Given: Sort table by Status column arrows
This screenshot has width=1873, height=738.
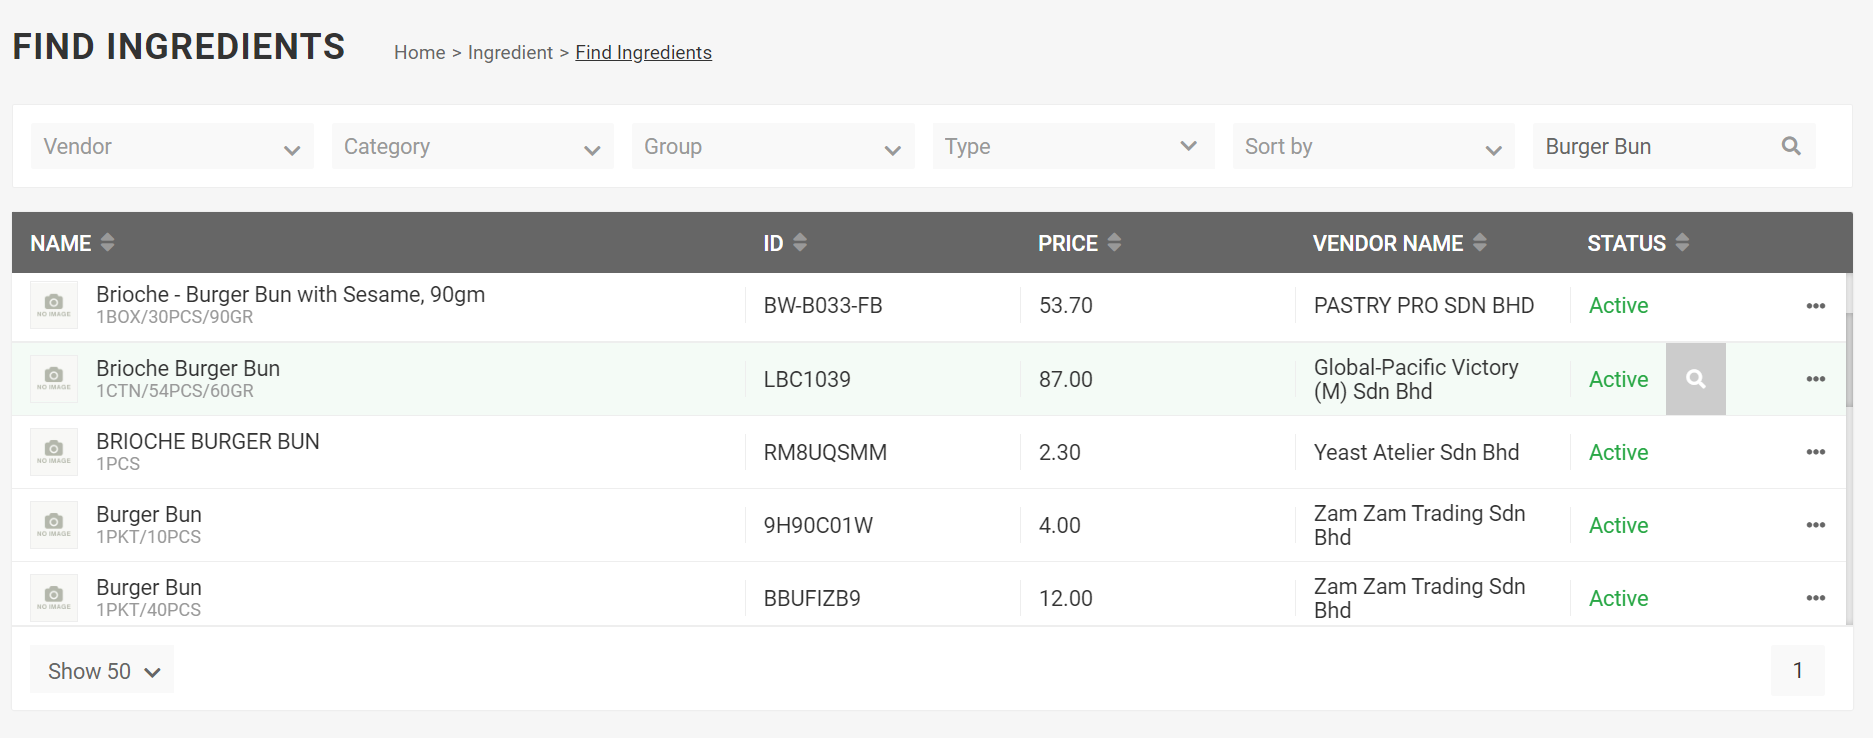Looking at the screenshot, I should click(x=1682, y=243).
